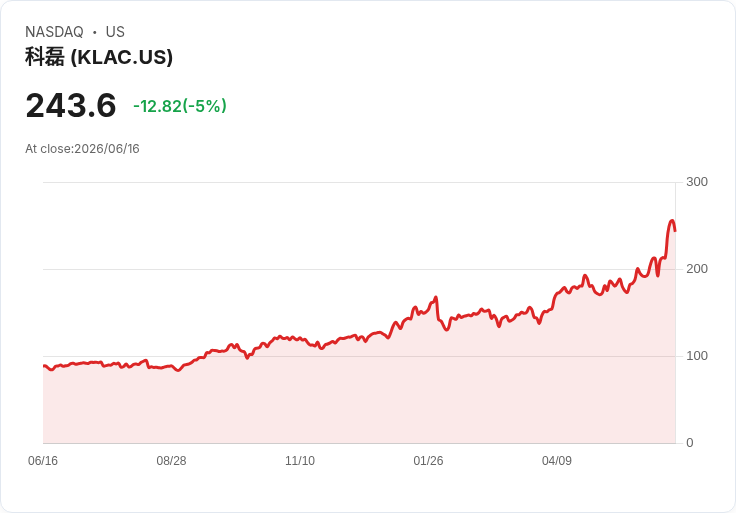This screenshot has height=513, width=736.
Task: Click the line's end point at right edge
Action: [x=675, y=230]
